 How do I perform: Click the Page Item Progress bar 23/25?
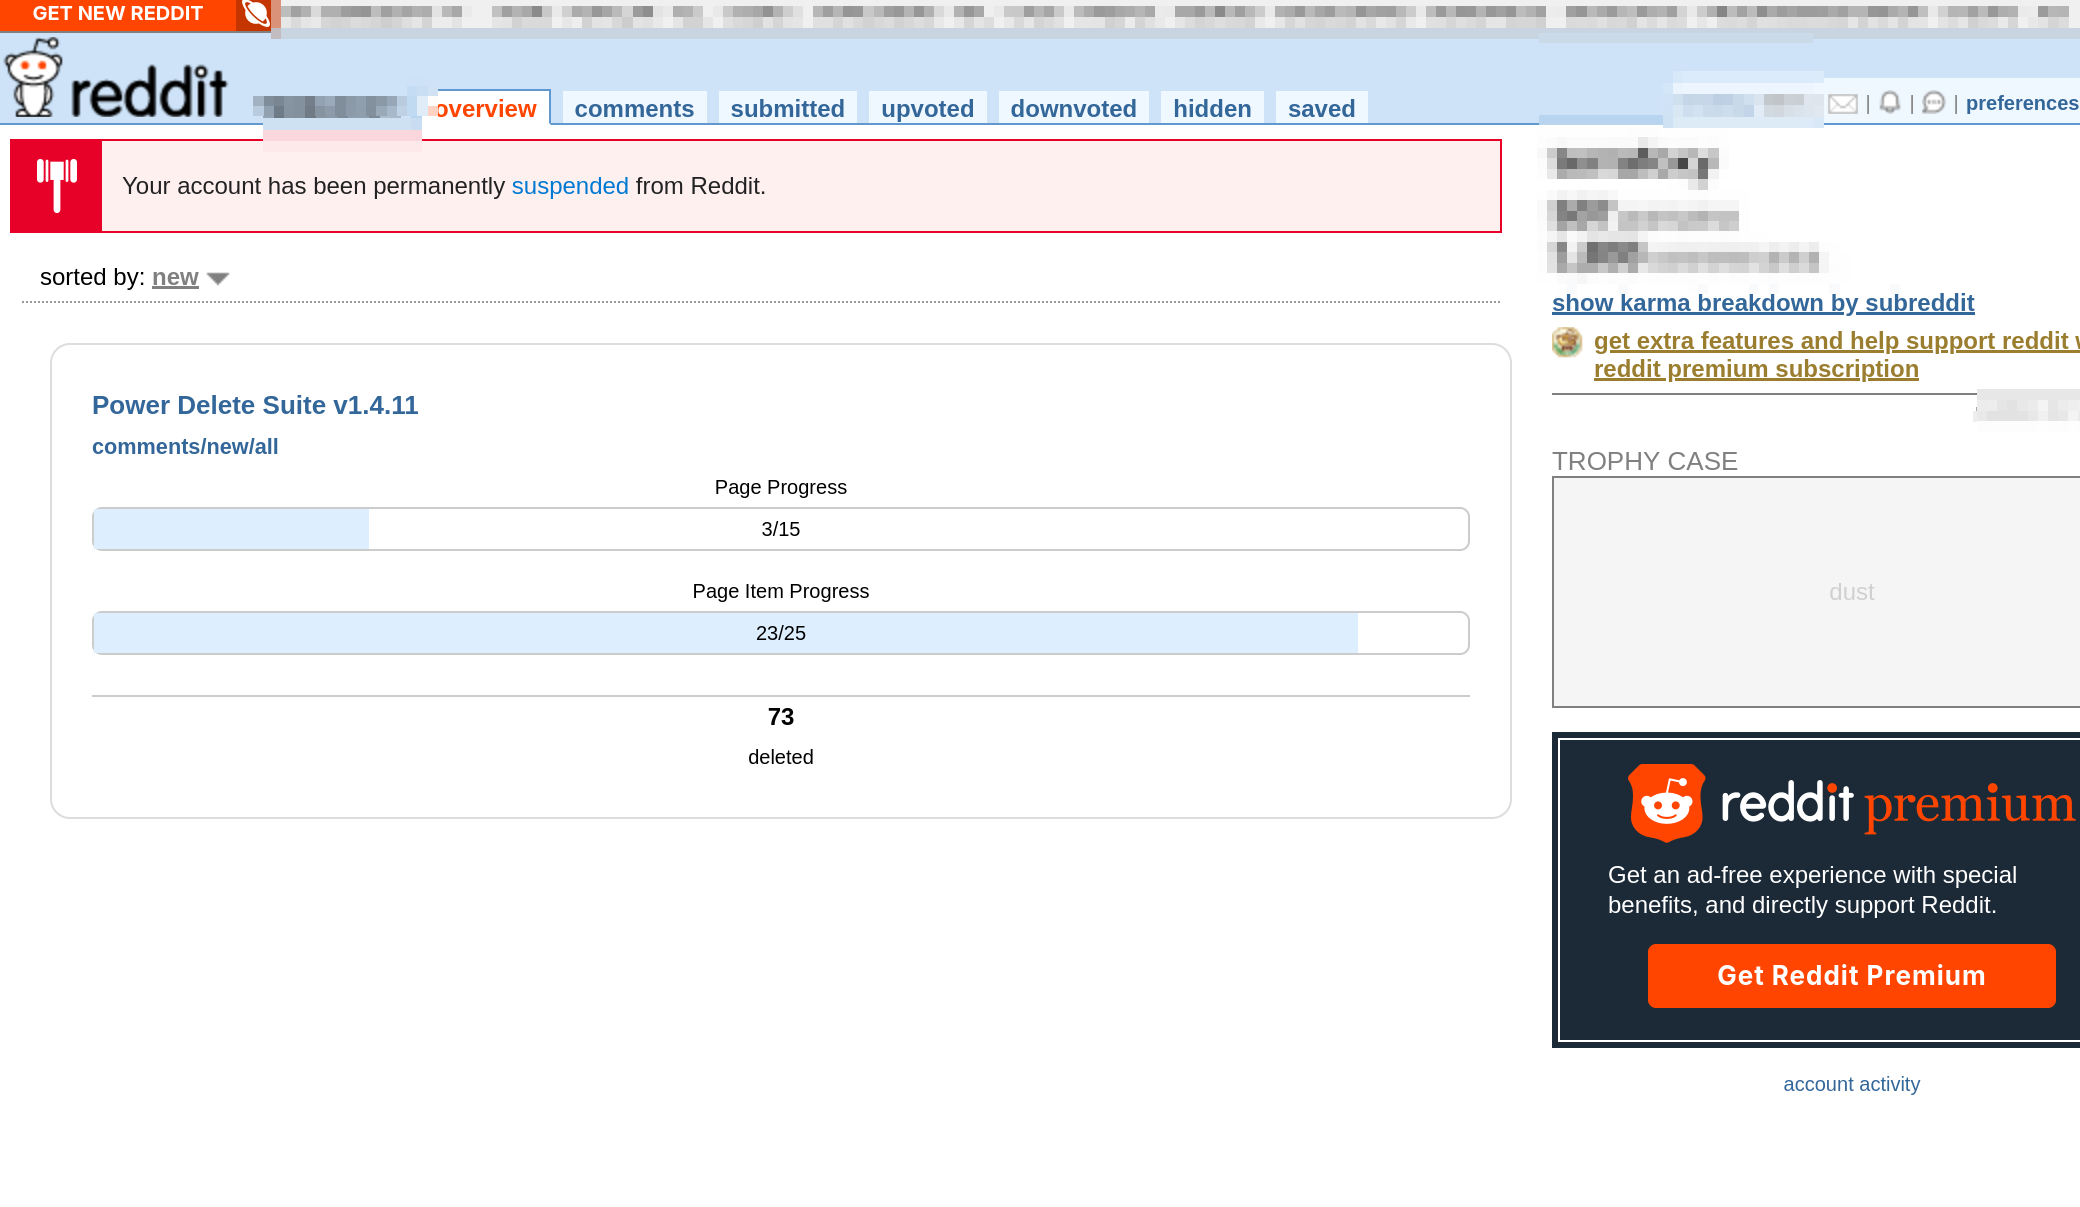[780, 633]
